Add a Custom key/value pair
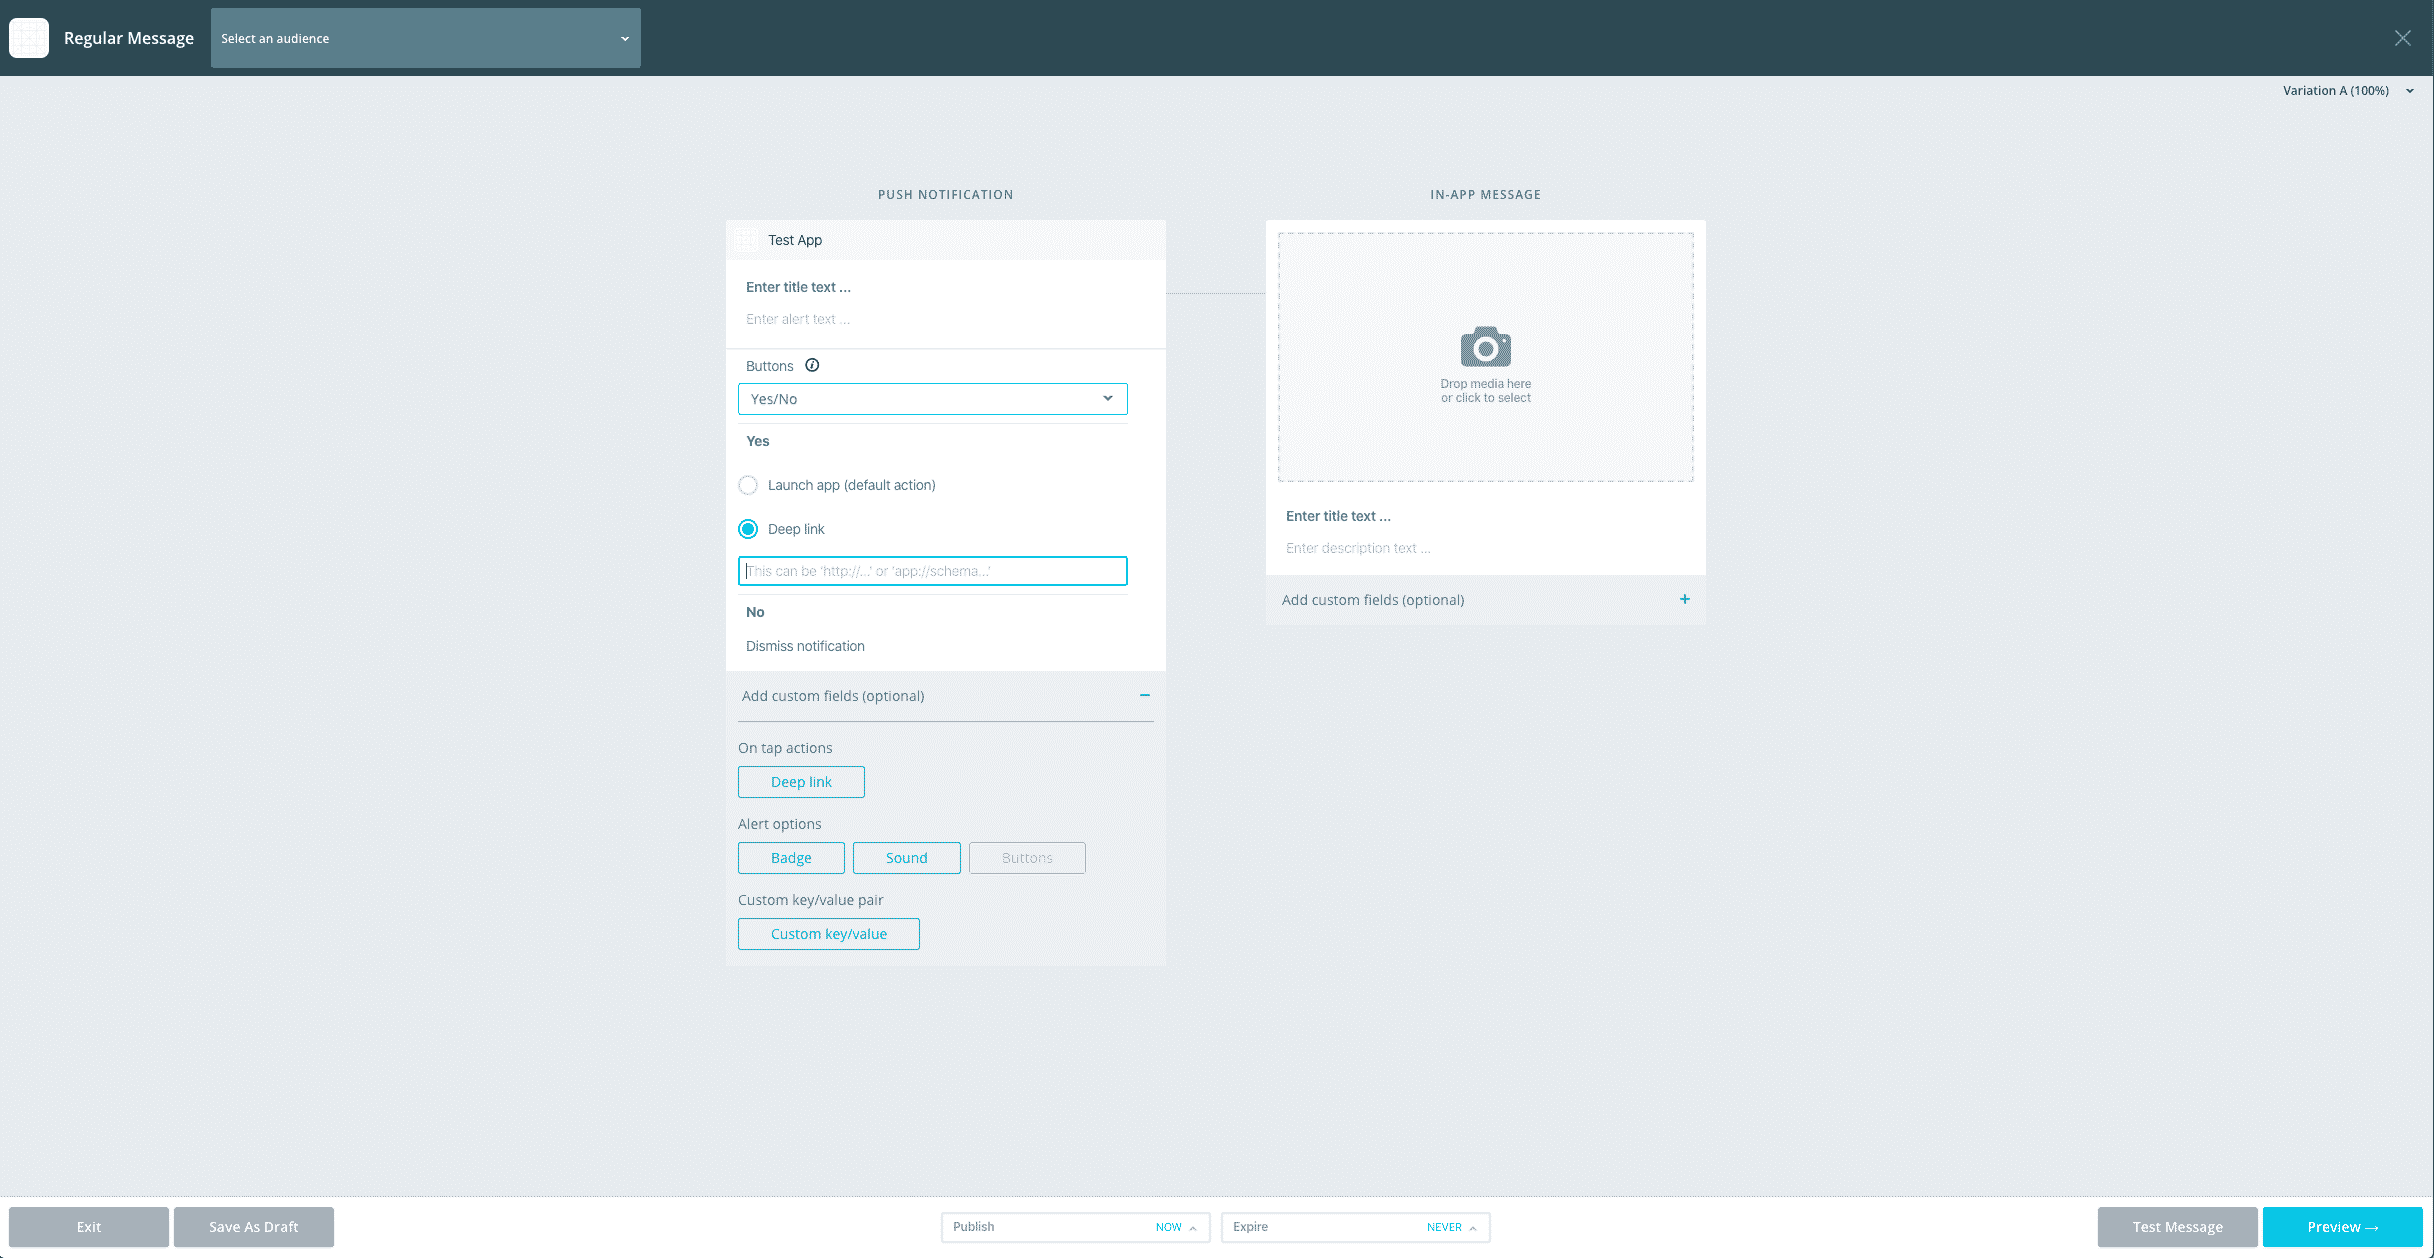The height and width of the screenshot is (1258, 2434). tap(828, 933)
